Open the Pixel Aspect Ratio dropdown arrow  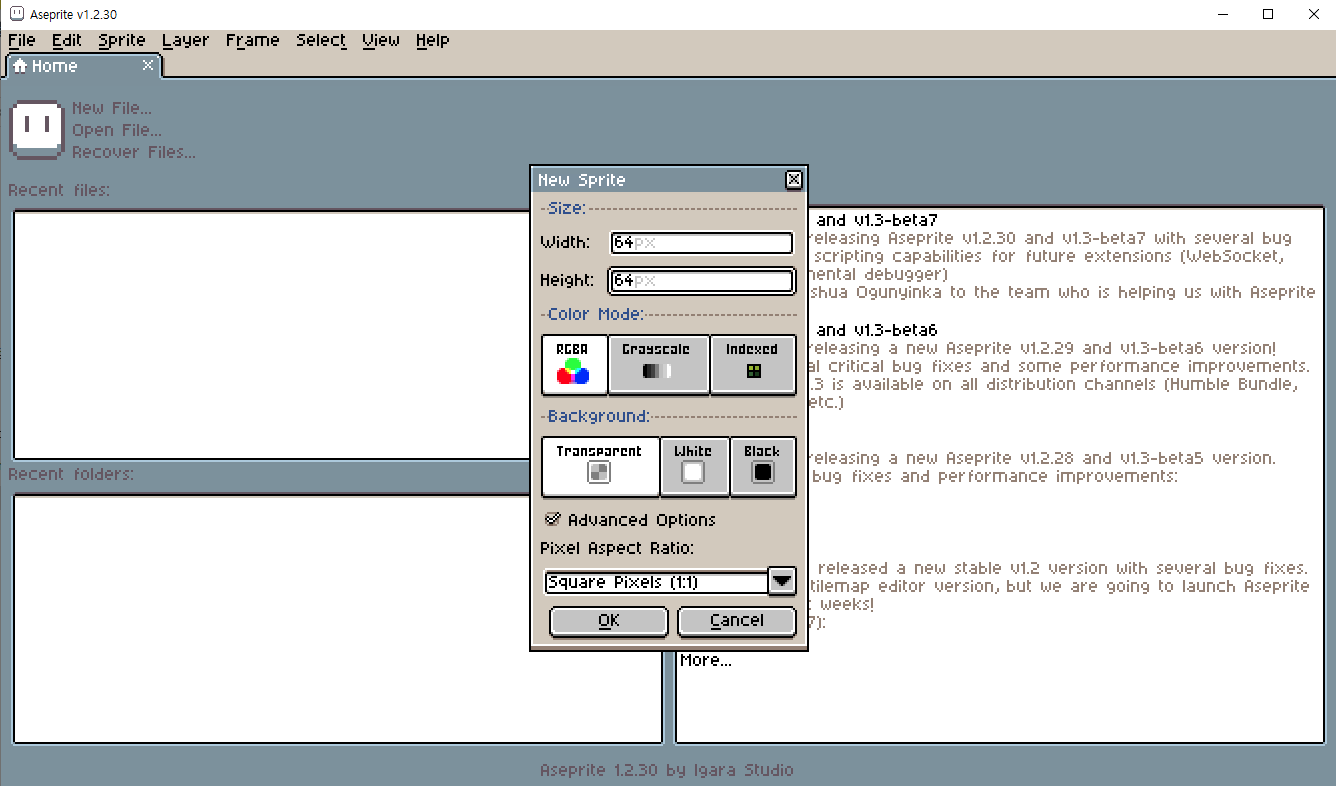782,581
